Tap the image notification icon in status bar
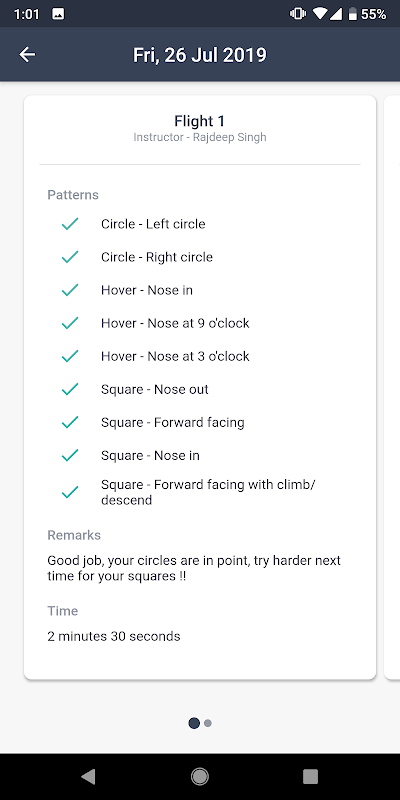Screen dimensions: 400x800 (58, 14)
